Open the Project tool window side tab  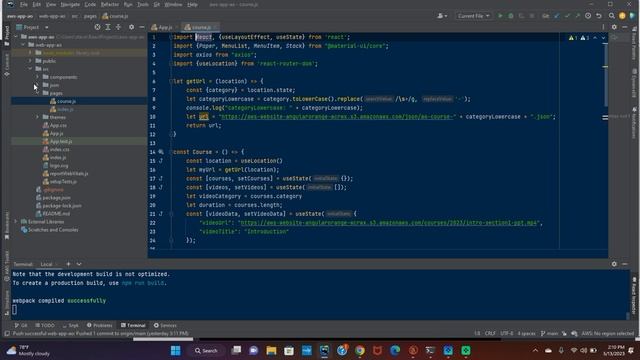coord(7,37)
